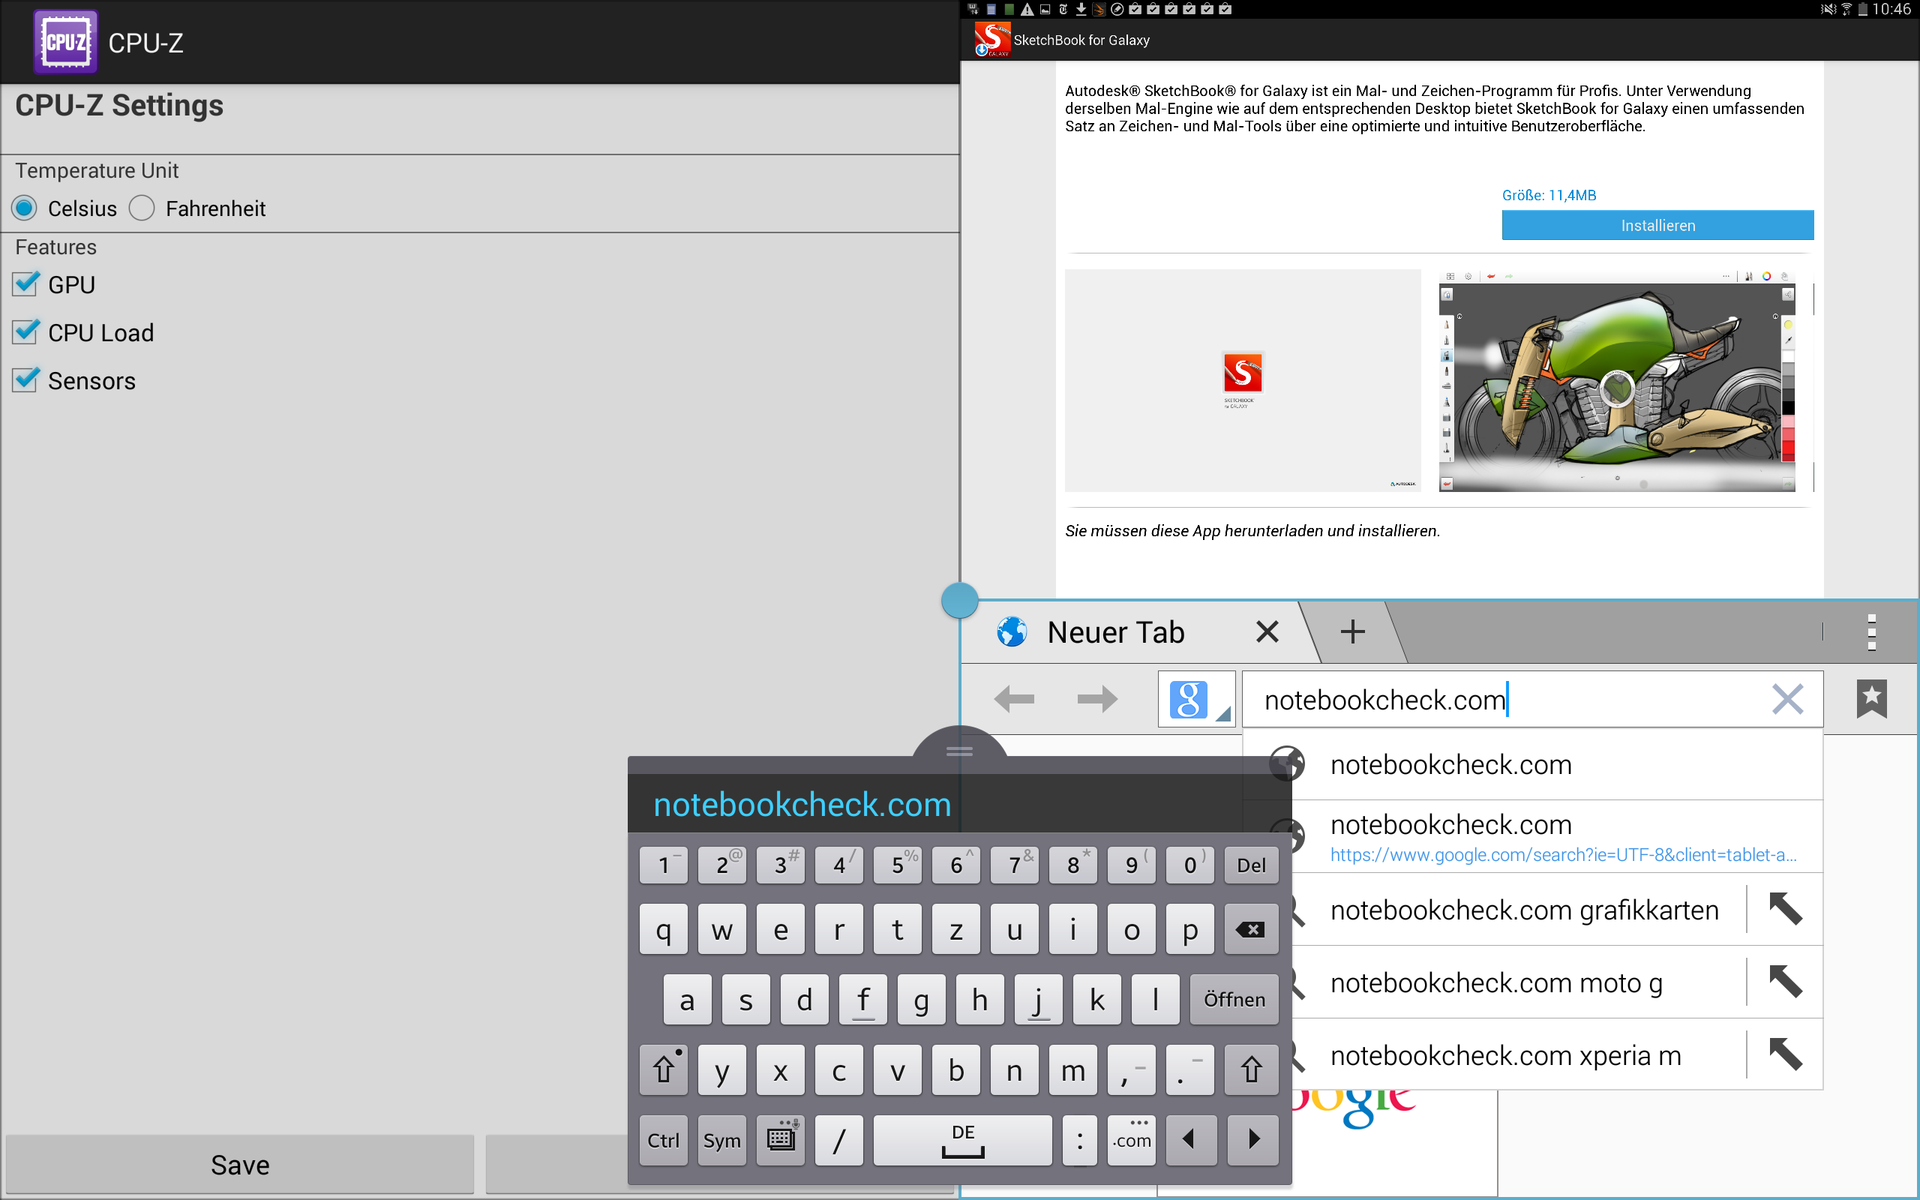This screenshot has width=1920, height=1200.
Task: Tap the .com key
Action: click(x=1132, y=1140)
